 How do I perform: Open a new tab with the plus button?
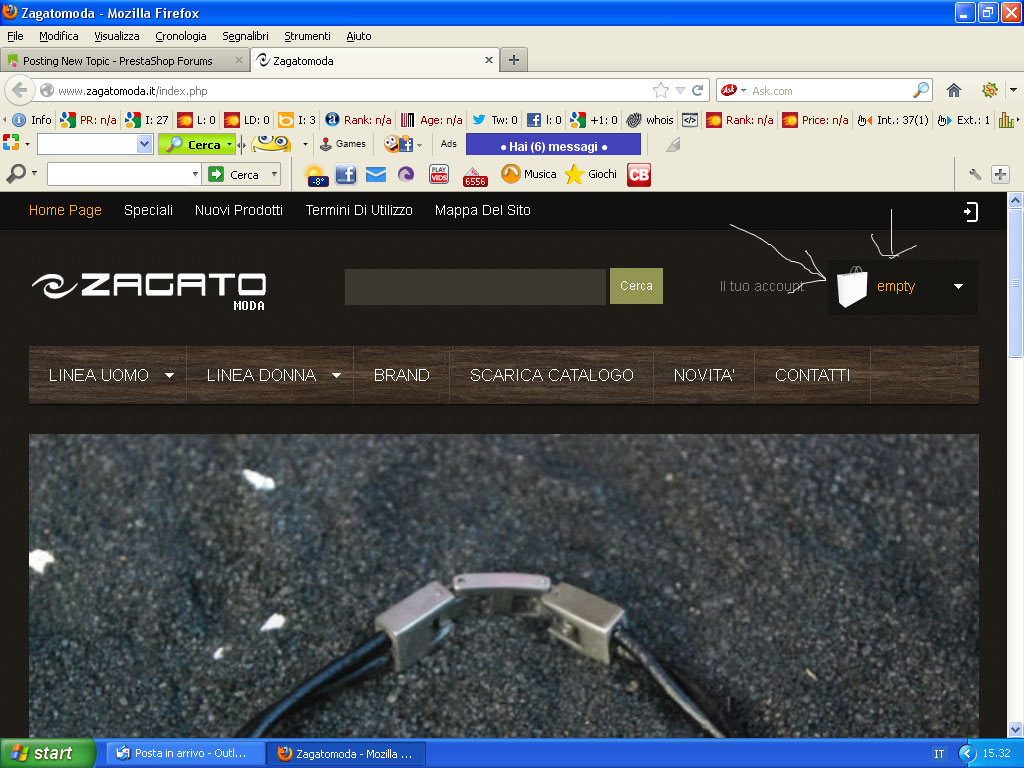coord(514,60)
